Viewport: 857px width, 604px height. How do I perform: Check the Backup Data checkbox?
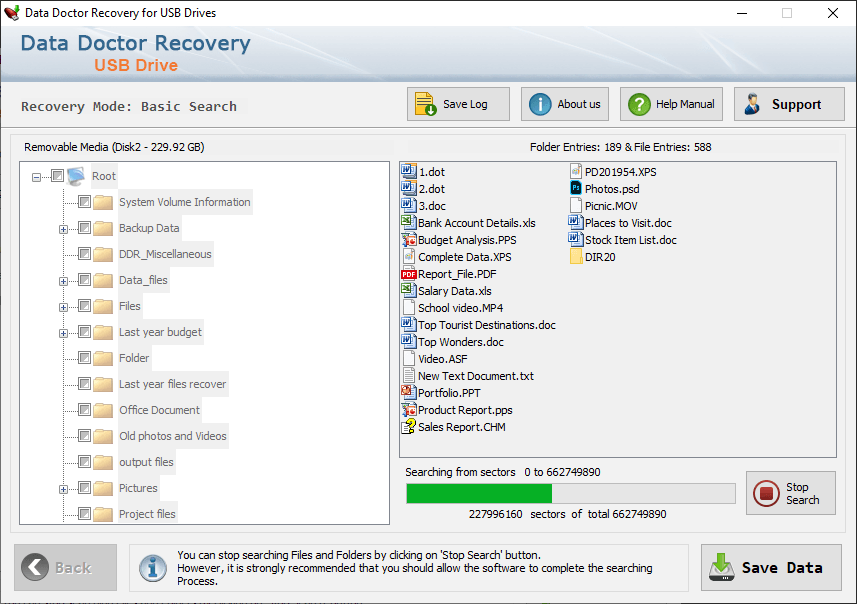click(x=84, y=227)
